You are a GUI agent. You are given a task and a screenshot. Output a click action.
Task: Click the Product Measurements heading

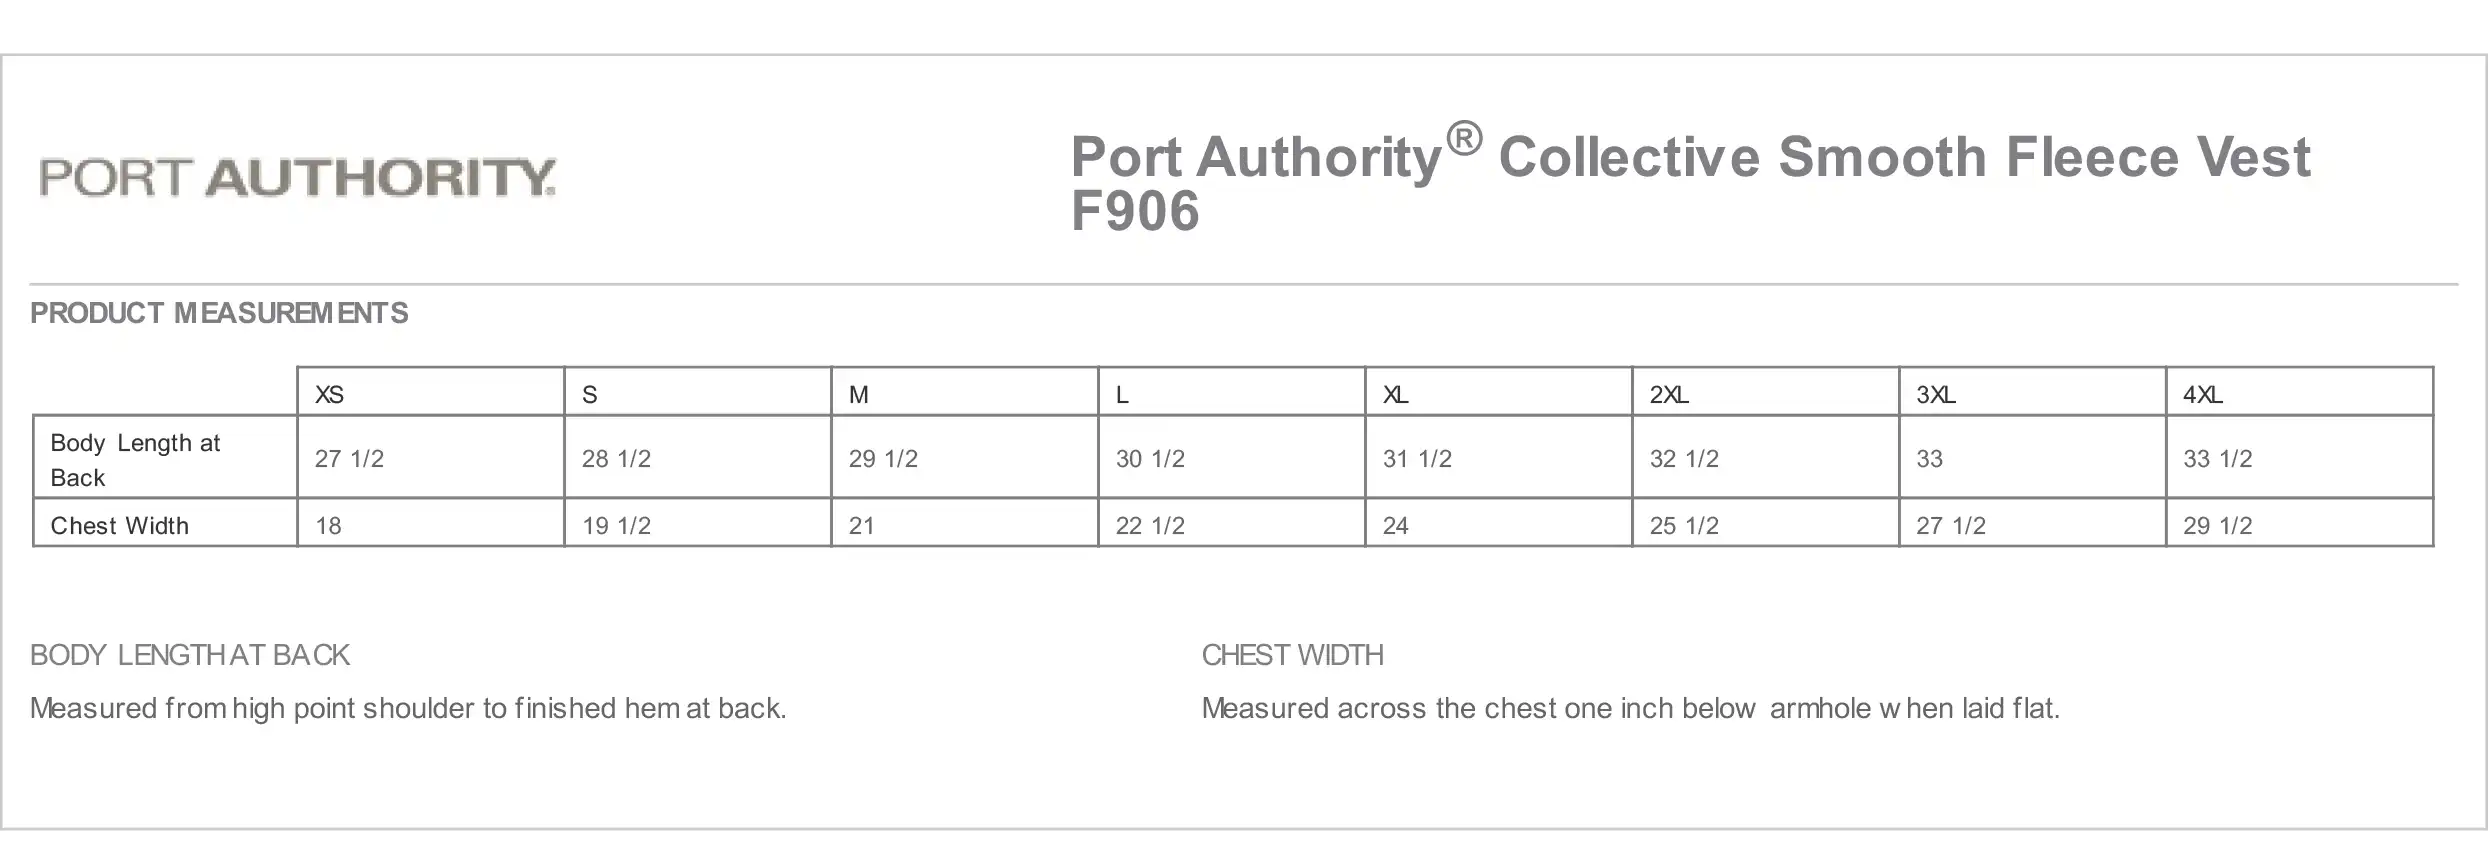(219, 313)
